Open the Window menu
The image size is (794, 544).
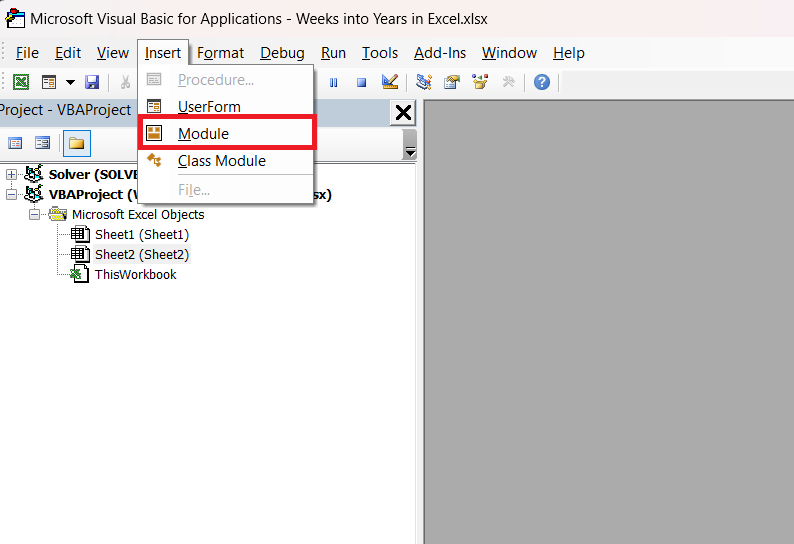[509, 53]
